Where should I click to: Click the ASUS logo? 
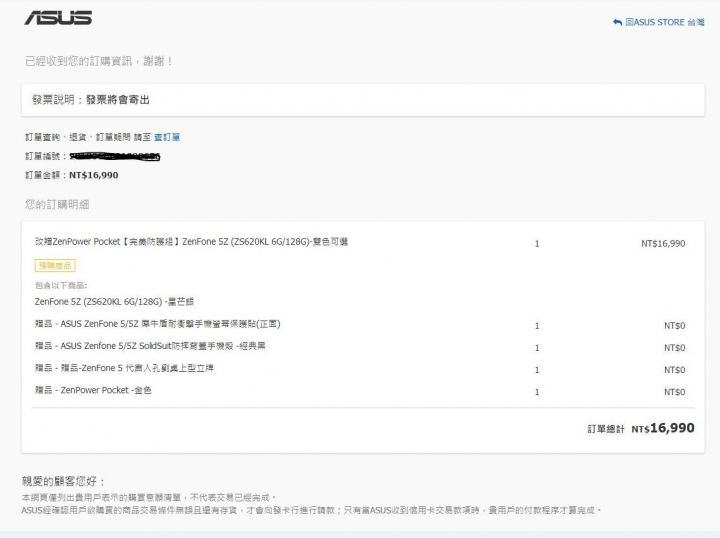pos(58,17)
